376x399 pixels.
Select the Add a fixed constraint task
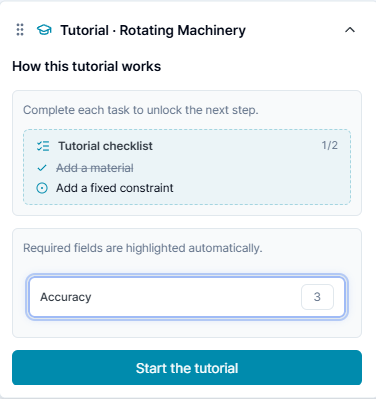point(115,188)
